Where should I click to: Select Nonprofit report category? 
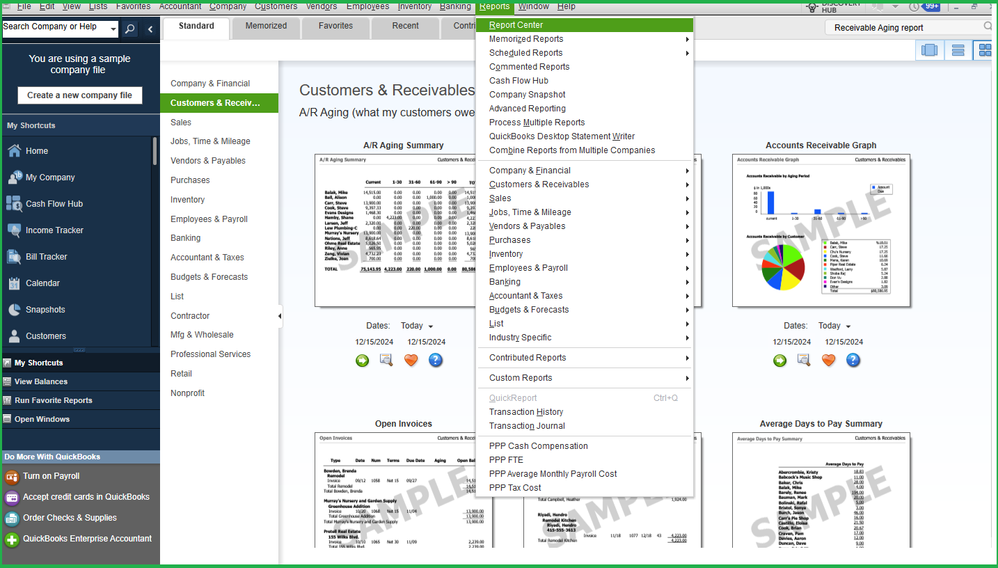click(188, 394)
